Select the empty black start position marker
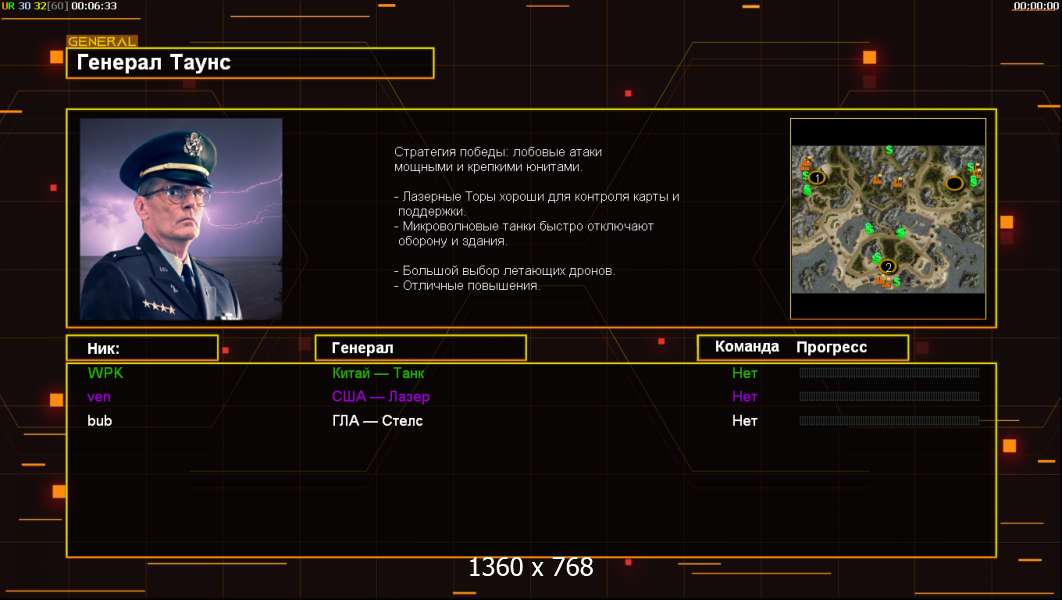The image size is (1062, 600). [x=954, y=184]
